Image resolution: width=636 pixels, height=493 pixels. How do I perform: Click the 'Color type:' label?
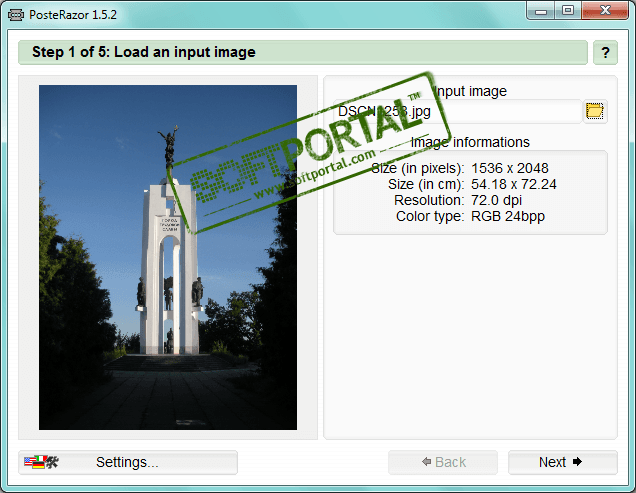[x=430, y=216]
